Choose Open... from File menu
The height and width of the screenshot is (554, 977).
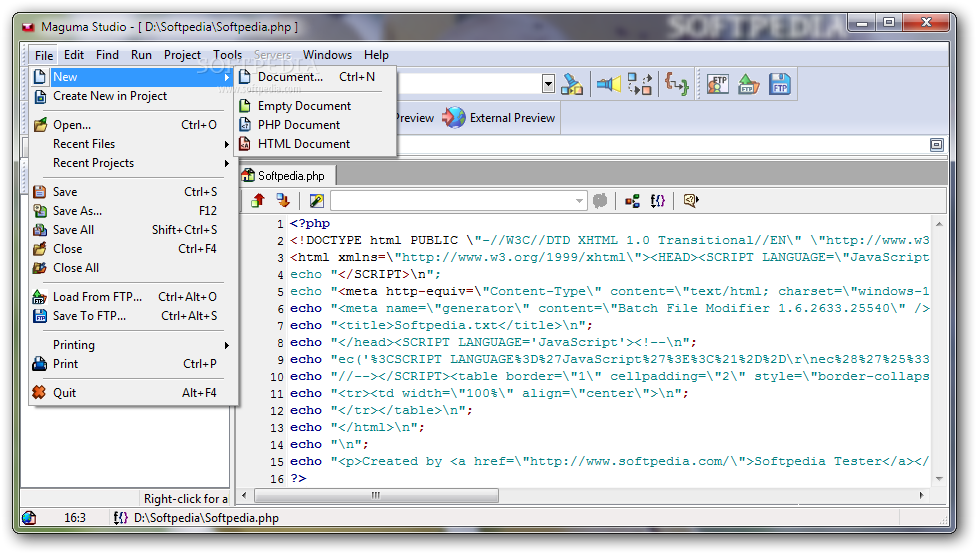(133, 125)
